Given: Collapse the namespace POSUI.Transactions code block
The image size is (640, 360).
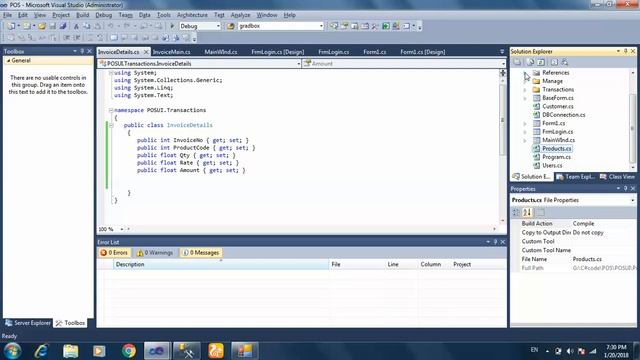Looking at the screenshot, I should tap(111, 110).
